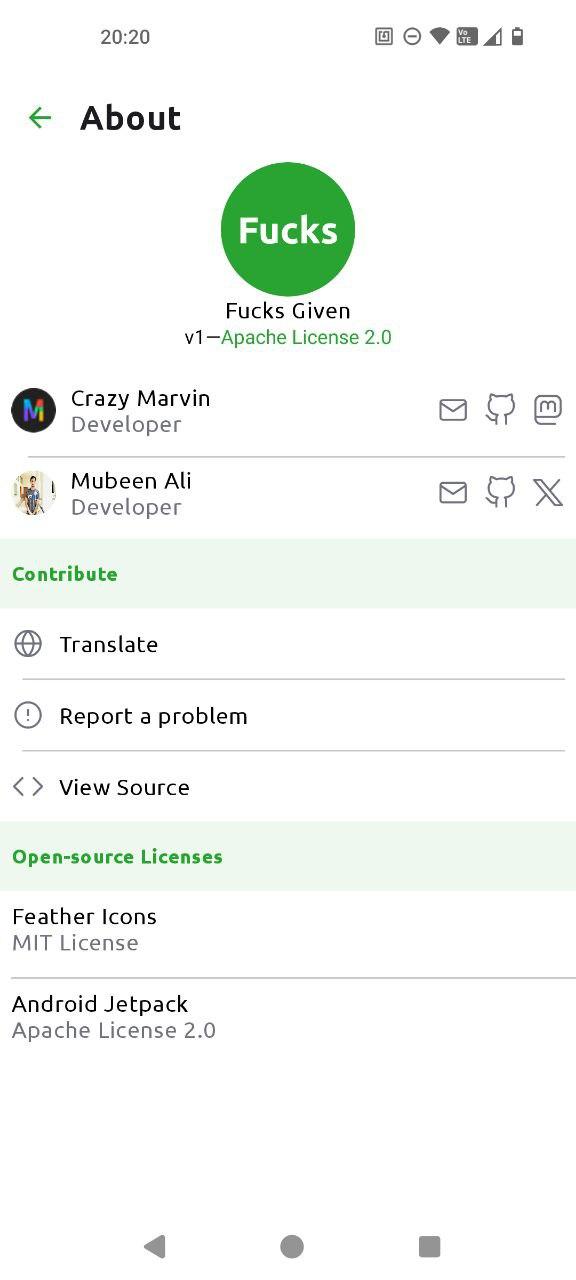Open Feather Icons MIT License entry
The height and width of the screenshot is (1280, 576).
(288, 930)
